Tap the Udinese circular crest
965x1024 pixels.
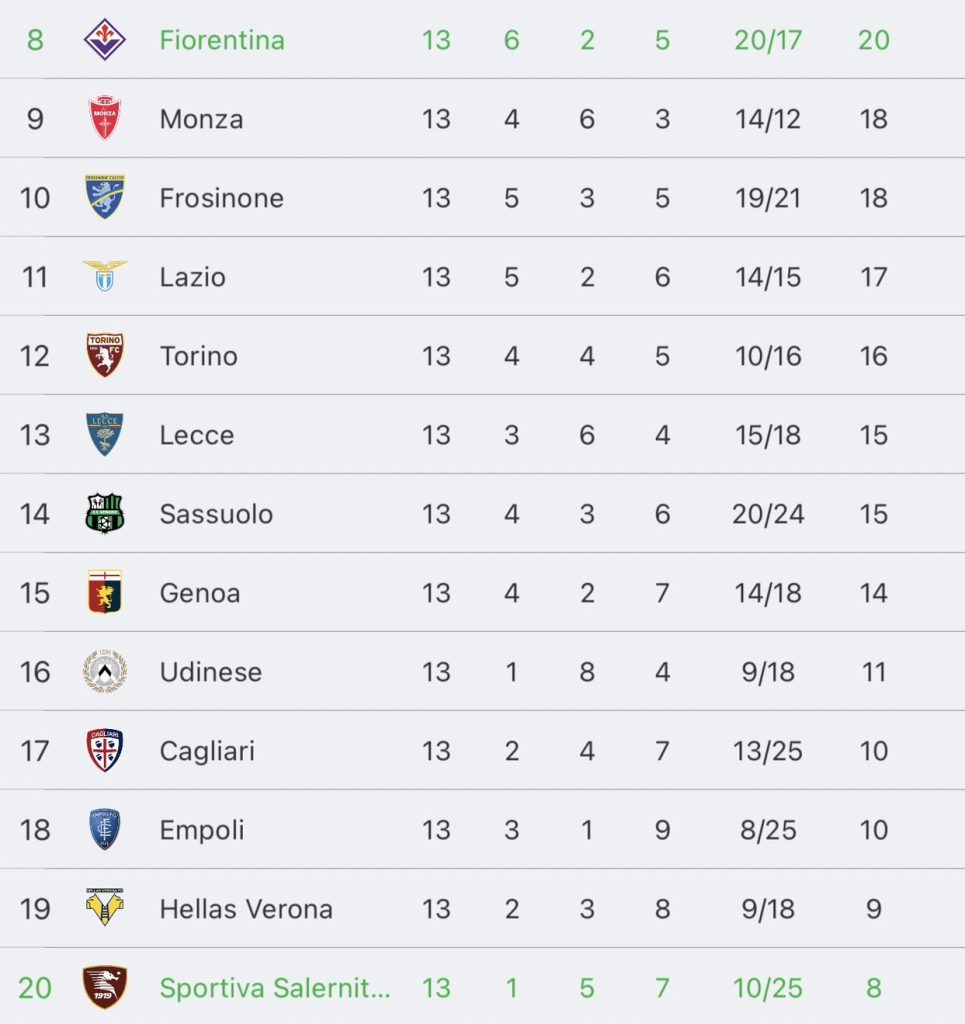click(104, 671)
